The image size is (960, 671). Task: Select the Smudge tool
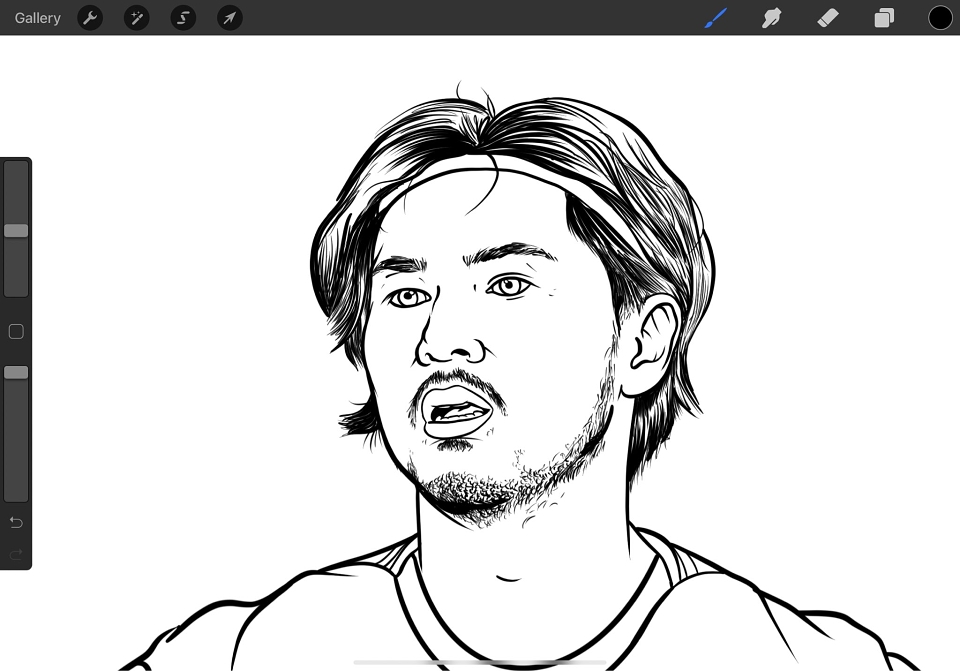[x=771, y=18]
